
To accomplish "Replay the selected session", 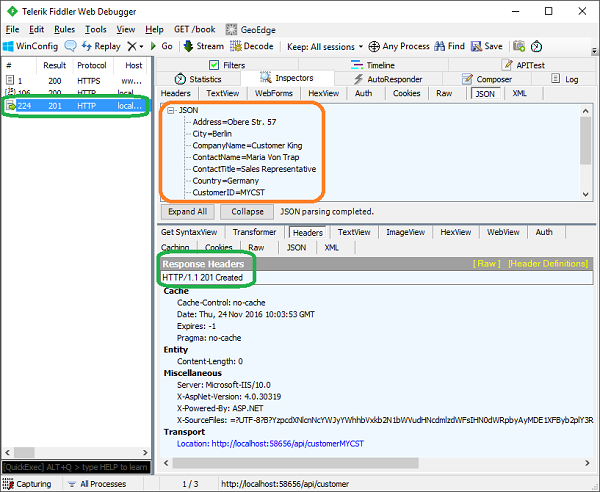I will coord(101,46).
